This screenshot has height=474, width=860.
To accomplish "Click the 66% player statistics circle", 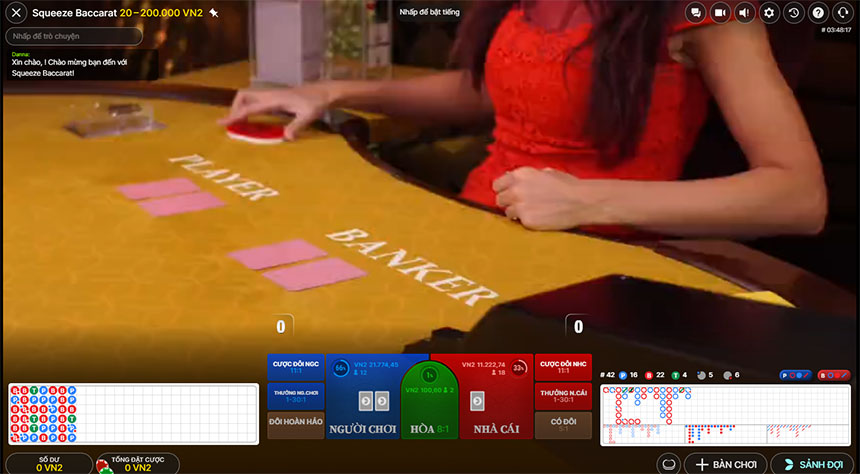I will [341, 368].
